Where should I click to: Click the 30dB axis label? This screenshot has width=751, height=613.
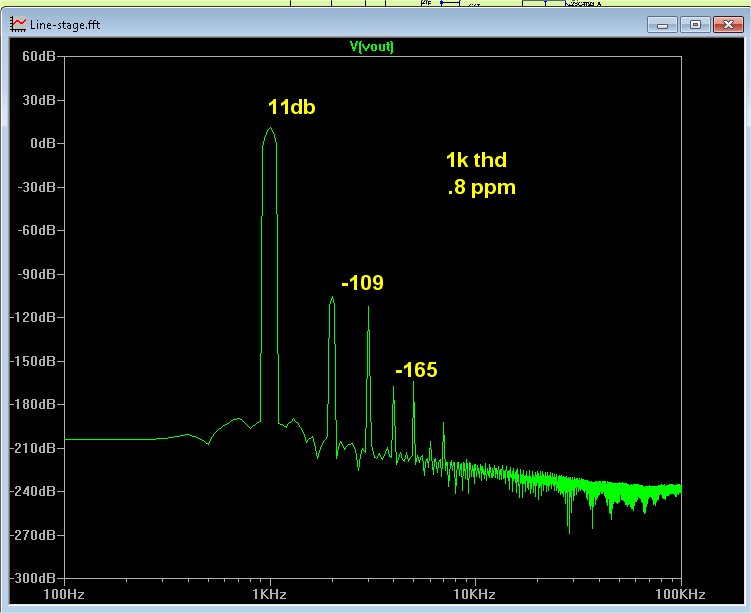(38, 100)
